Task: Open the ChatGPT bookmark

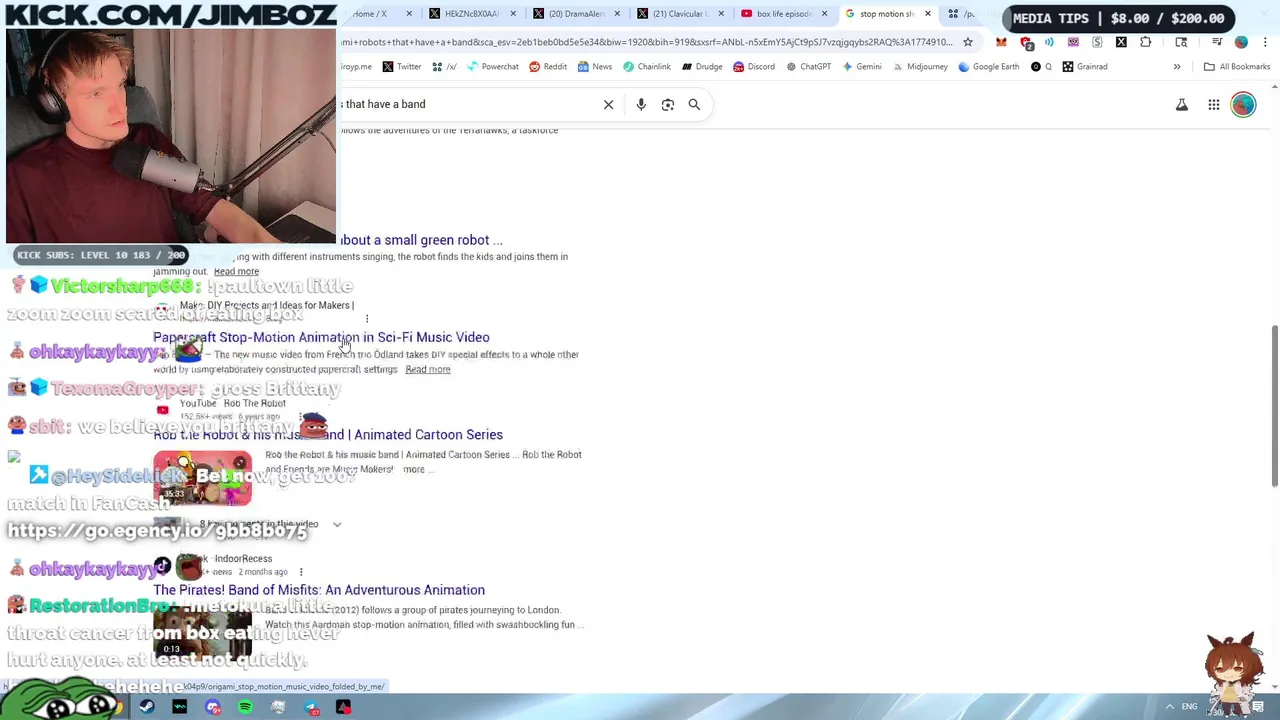Action: 808,67
